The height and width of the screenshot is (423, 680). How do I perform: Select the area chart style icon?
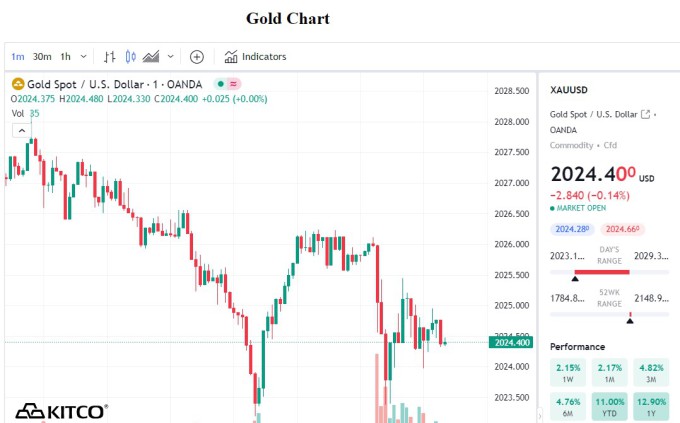tap(152, 57)
